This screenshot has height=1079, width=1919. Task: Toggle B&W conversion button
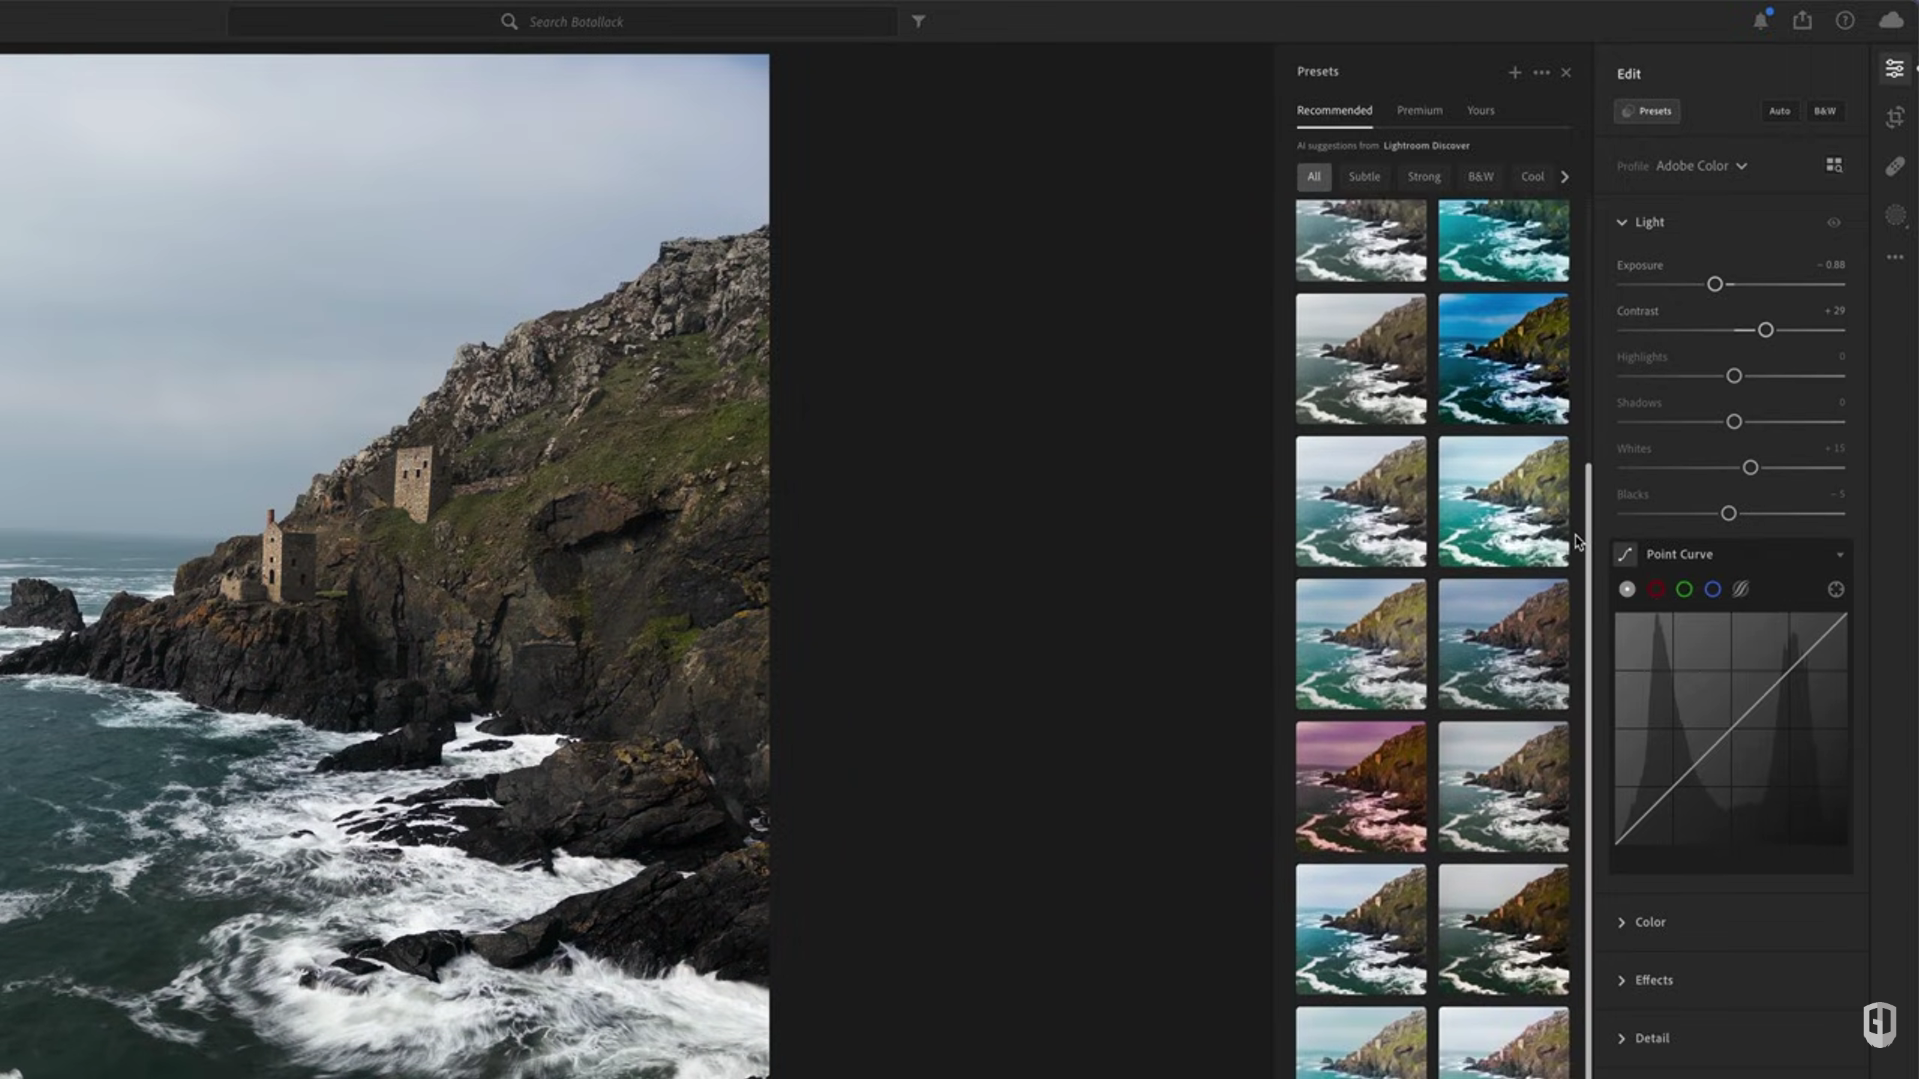click(1824, 111)
